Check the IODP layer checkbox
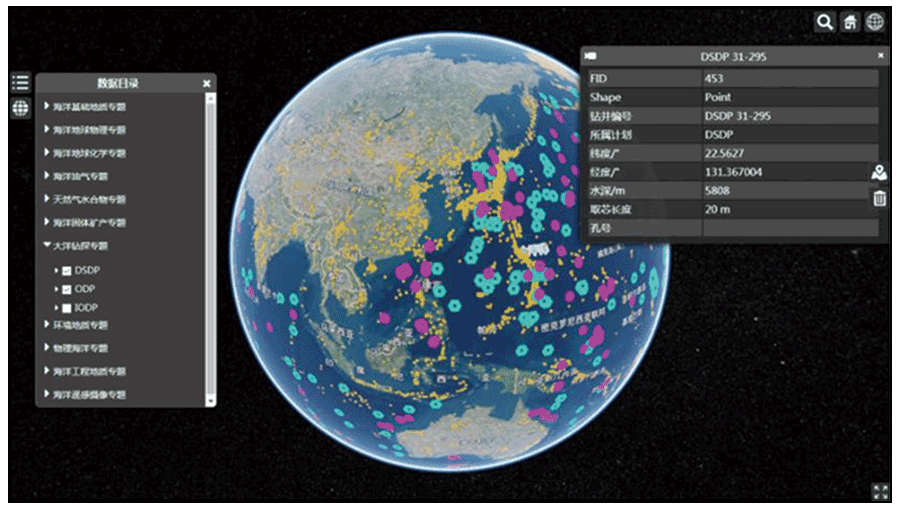The image size is (898, 507). pyautogui.click(x=67, y=307)
